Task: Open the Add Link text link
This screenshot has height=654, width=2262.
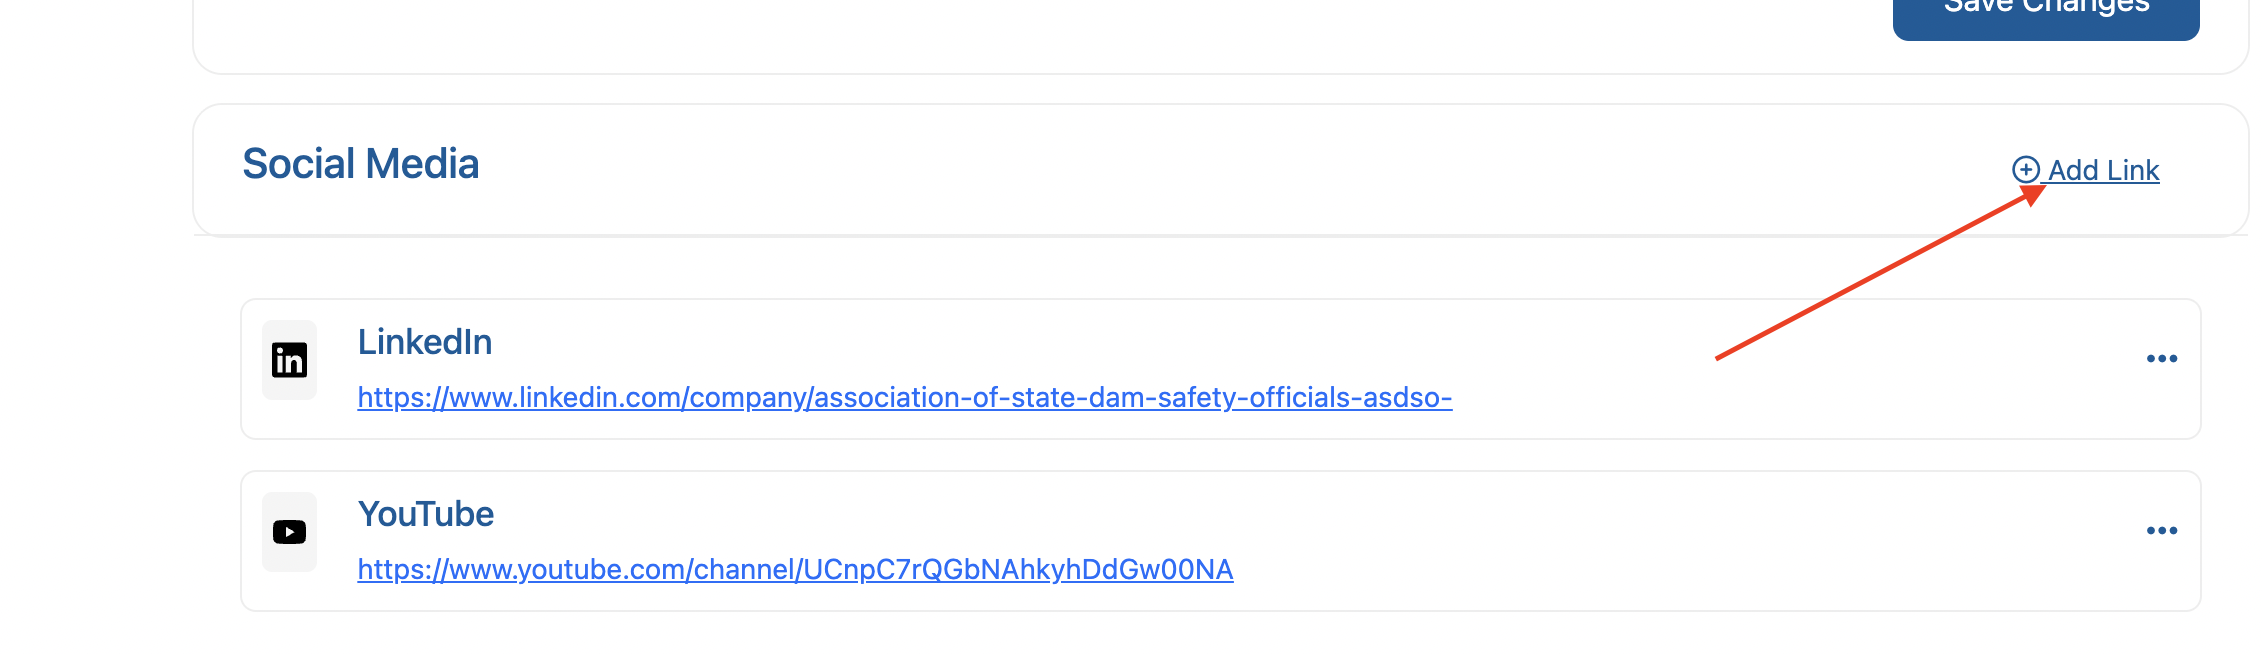Action: click(2102, 170)
